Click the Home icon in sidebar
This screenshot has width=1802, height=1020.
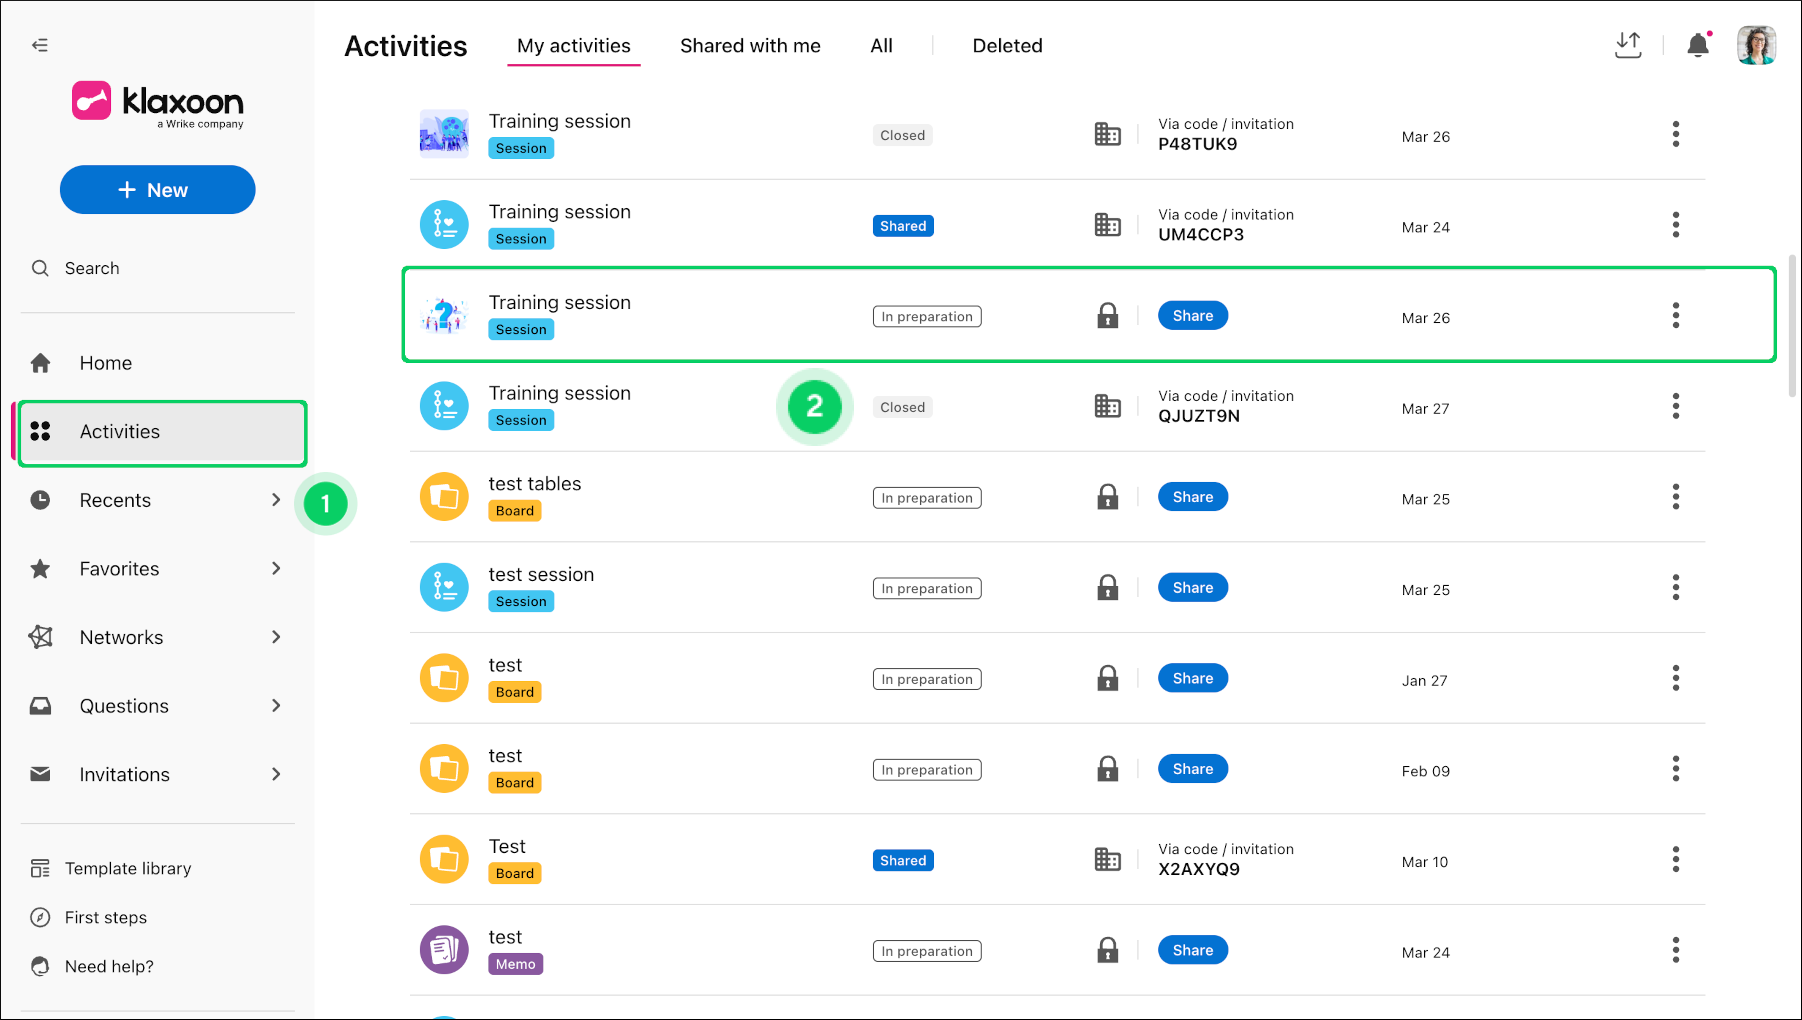40,363
